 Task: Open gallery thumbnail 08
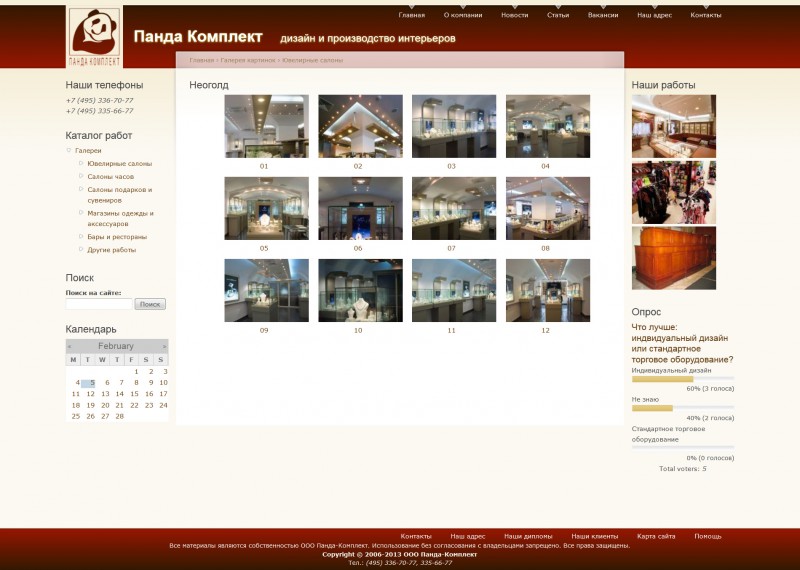click(x=548, y=208)
